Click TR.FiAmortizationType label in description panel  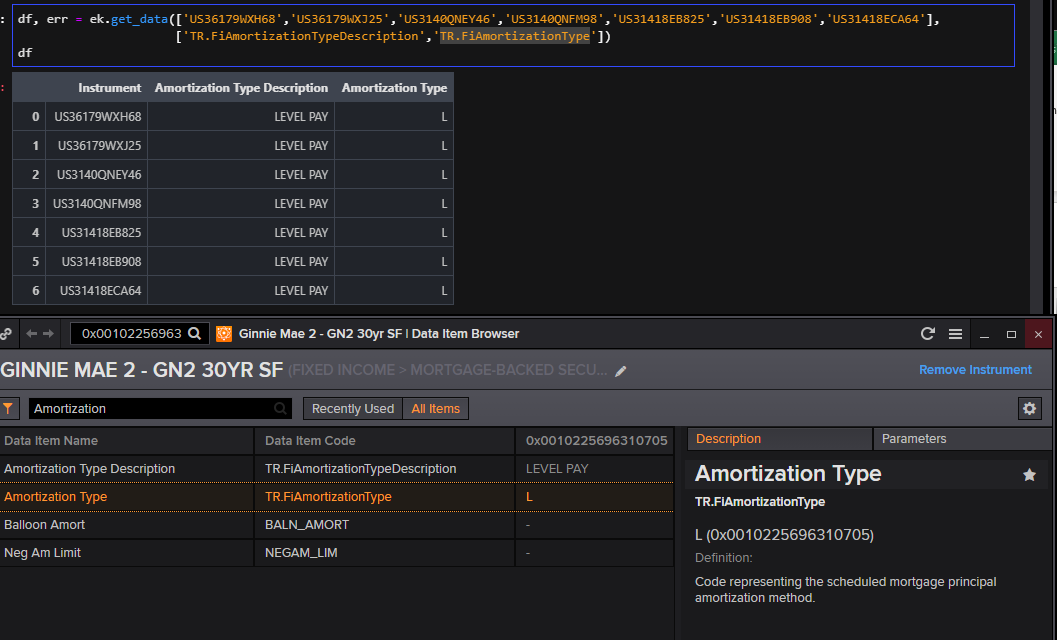pos(760,502)
